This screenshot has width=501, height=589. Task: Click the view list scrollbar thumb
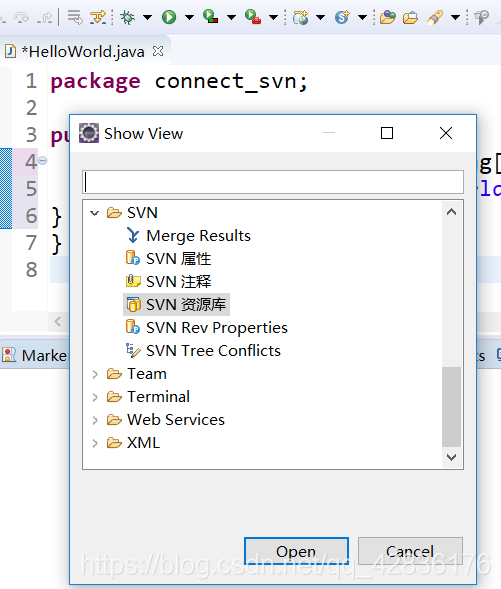coord(451,407)
